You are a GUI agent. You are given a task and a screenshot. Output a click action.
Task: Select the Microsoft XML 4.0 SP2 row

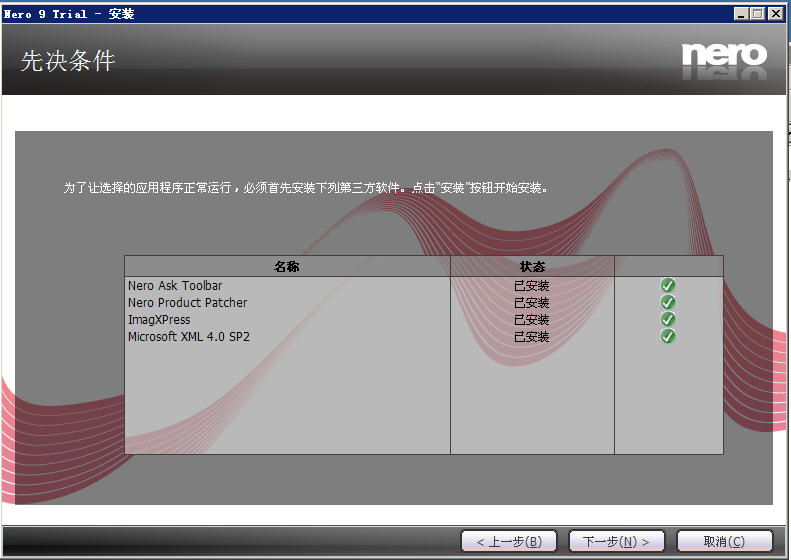[x=424, y=337]
